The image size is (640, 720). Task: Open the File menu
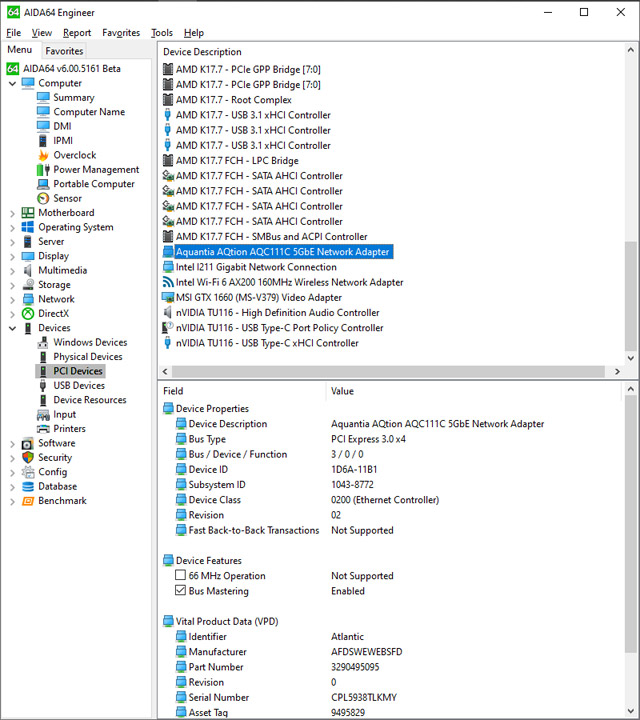click(x=13, y=33)
